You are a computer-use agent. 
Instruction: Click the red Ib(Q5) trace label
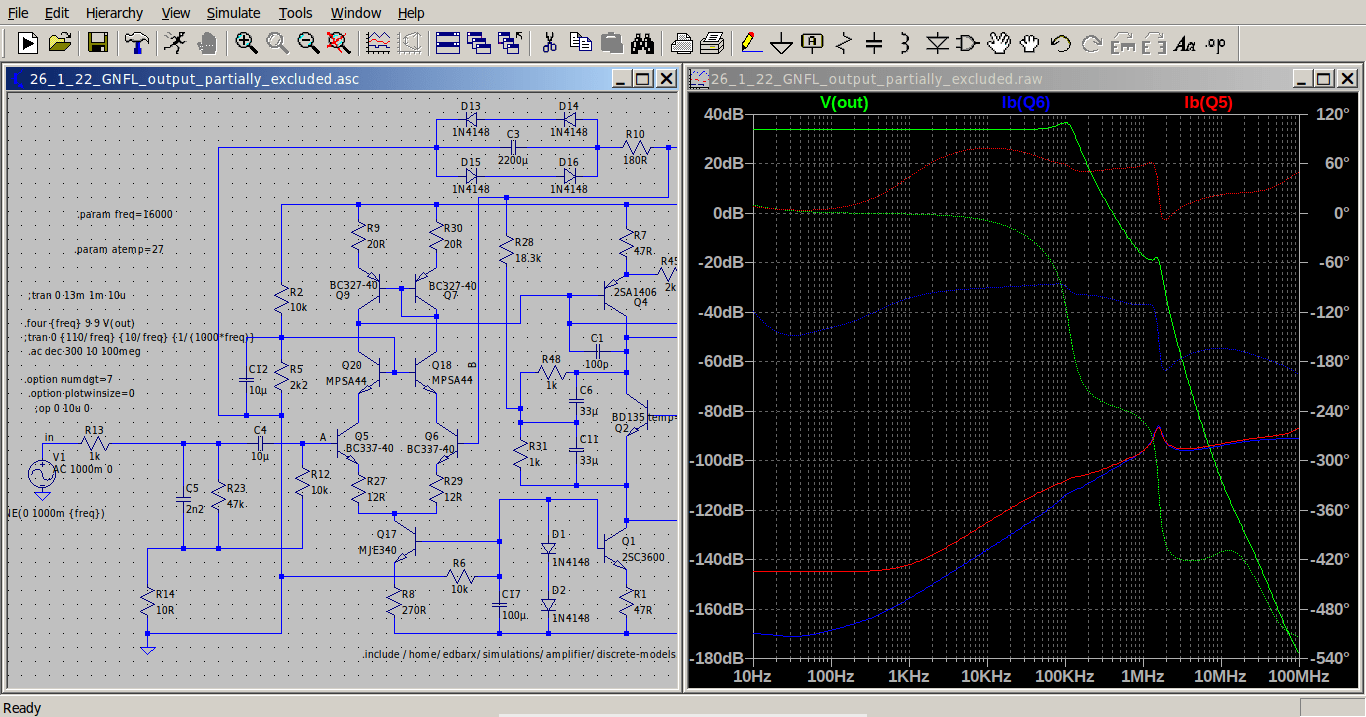pyautogui.click(x=1208, y=102)
